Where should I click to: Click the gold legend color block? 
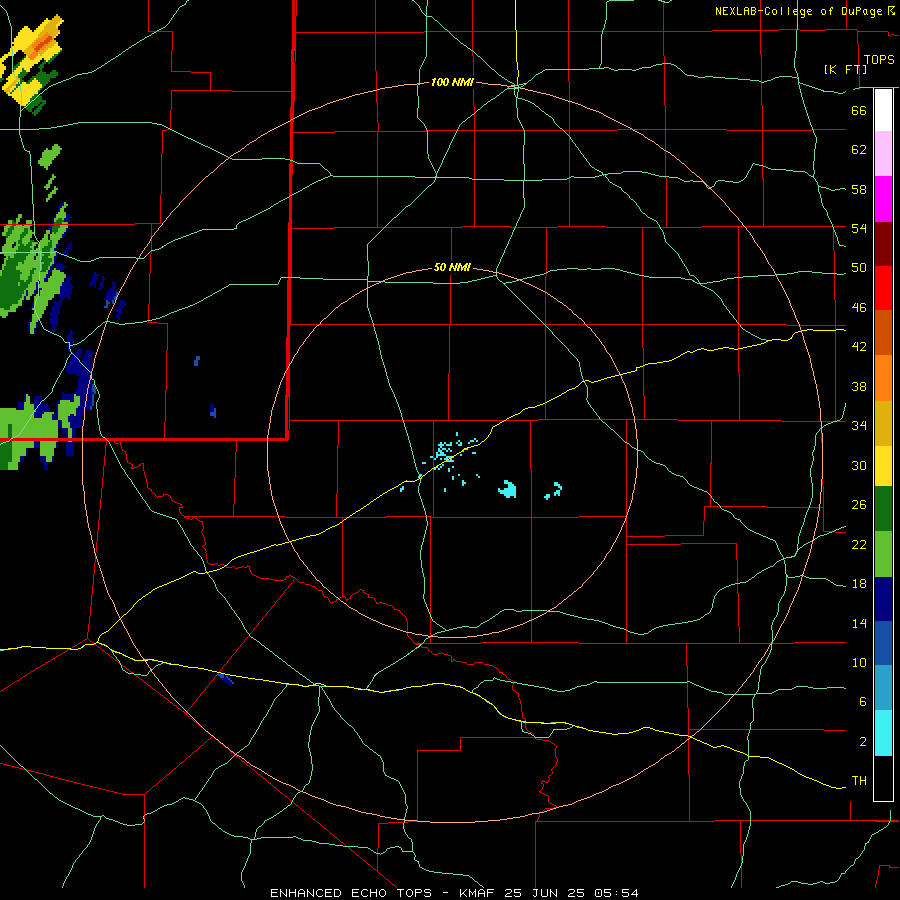click(883, 423)
